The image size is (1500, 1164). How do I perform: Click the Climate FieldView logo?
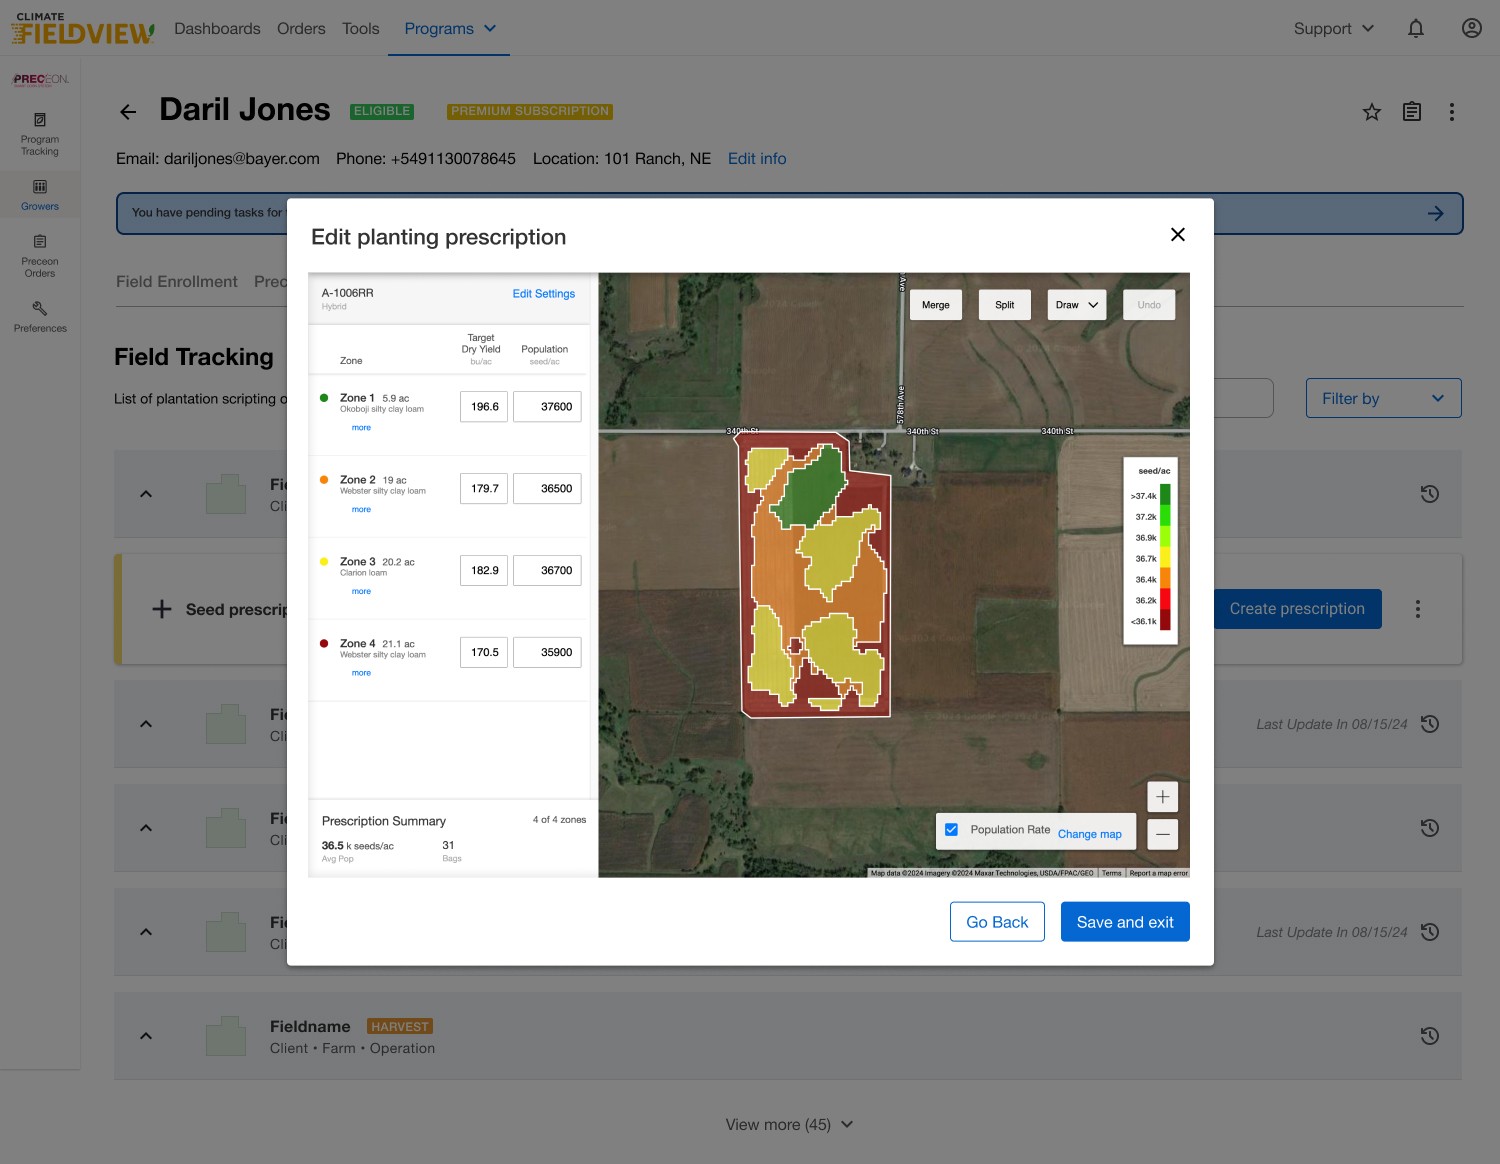(x=83, y=29)
